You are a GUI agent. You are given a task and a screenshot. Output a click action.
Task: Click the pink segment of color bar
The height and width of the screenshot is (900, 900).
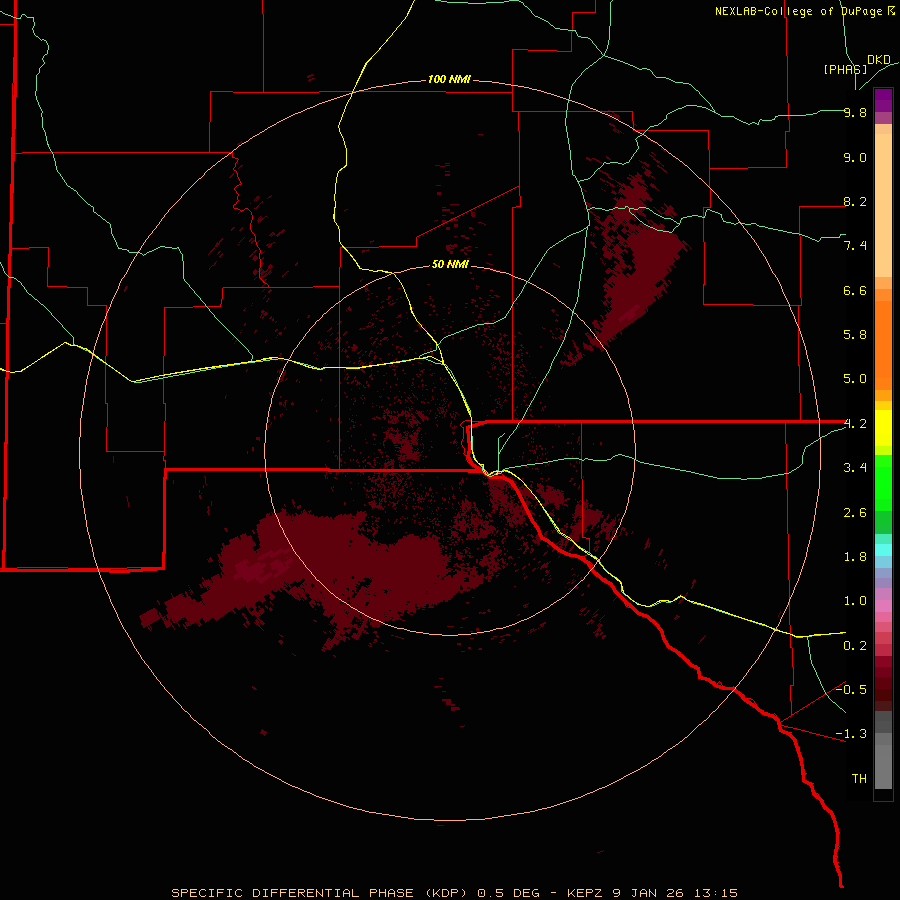(x=883, y=606)
